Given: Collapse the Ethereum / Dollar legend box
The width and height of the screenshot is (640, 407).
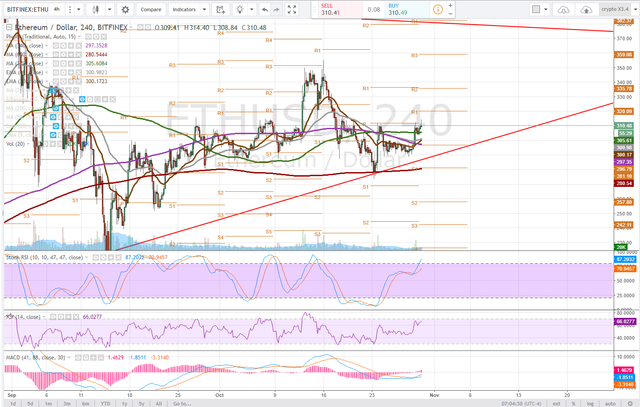Looking at the screenshot, I should pos(9,27).
